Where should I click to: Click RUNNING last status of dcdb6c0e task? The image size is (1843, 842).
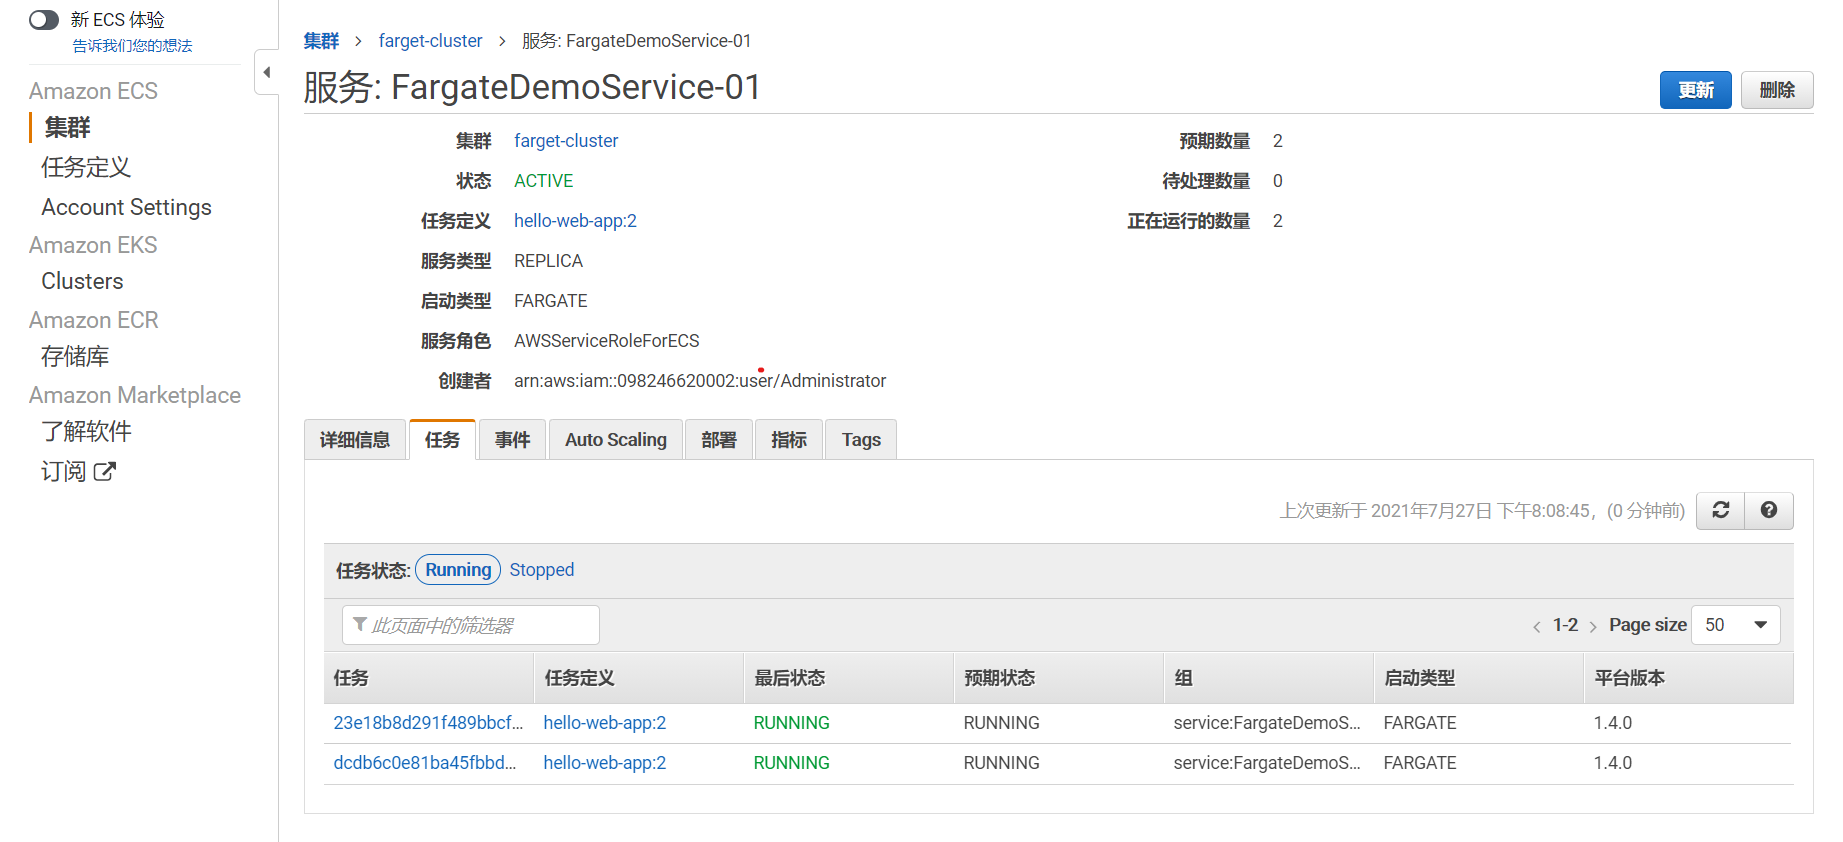(791, 763)
